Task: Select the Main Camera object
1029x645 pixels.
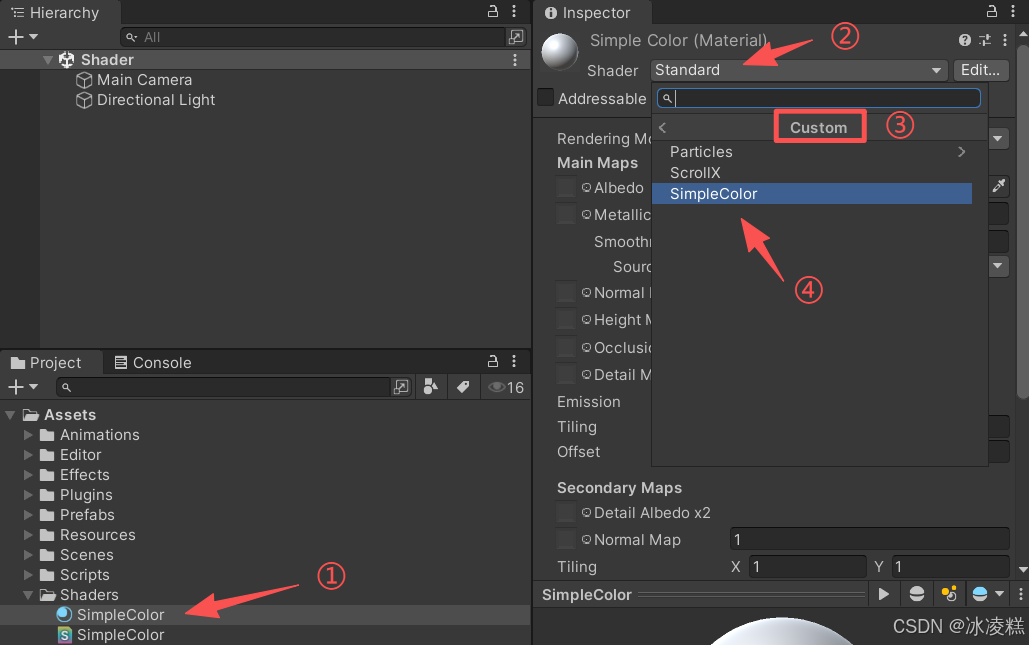Action: point(144,80)
